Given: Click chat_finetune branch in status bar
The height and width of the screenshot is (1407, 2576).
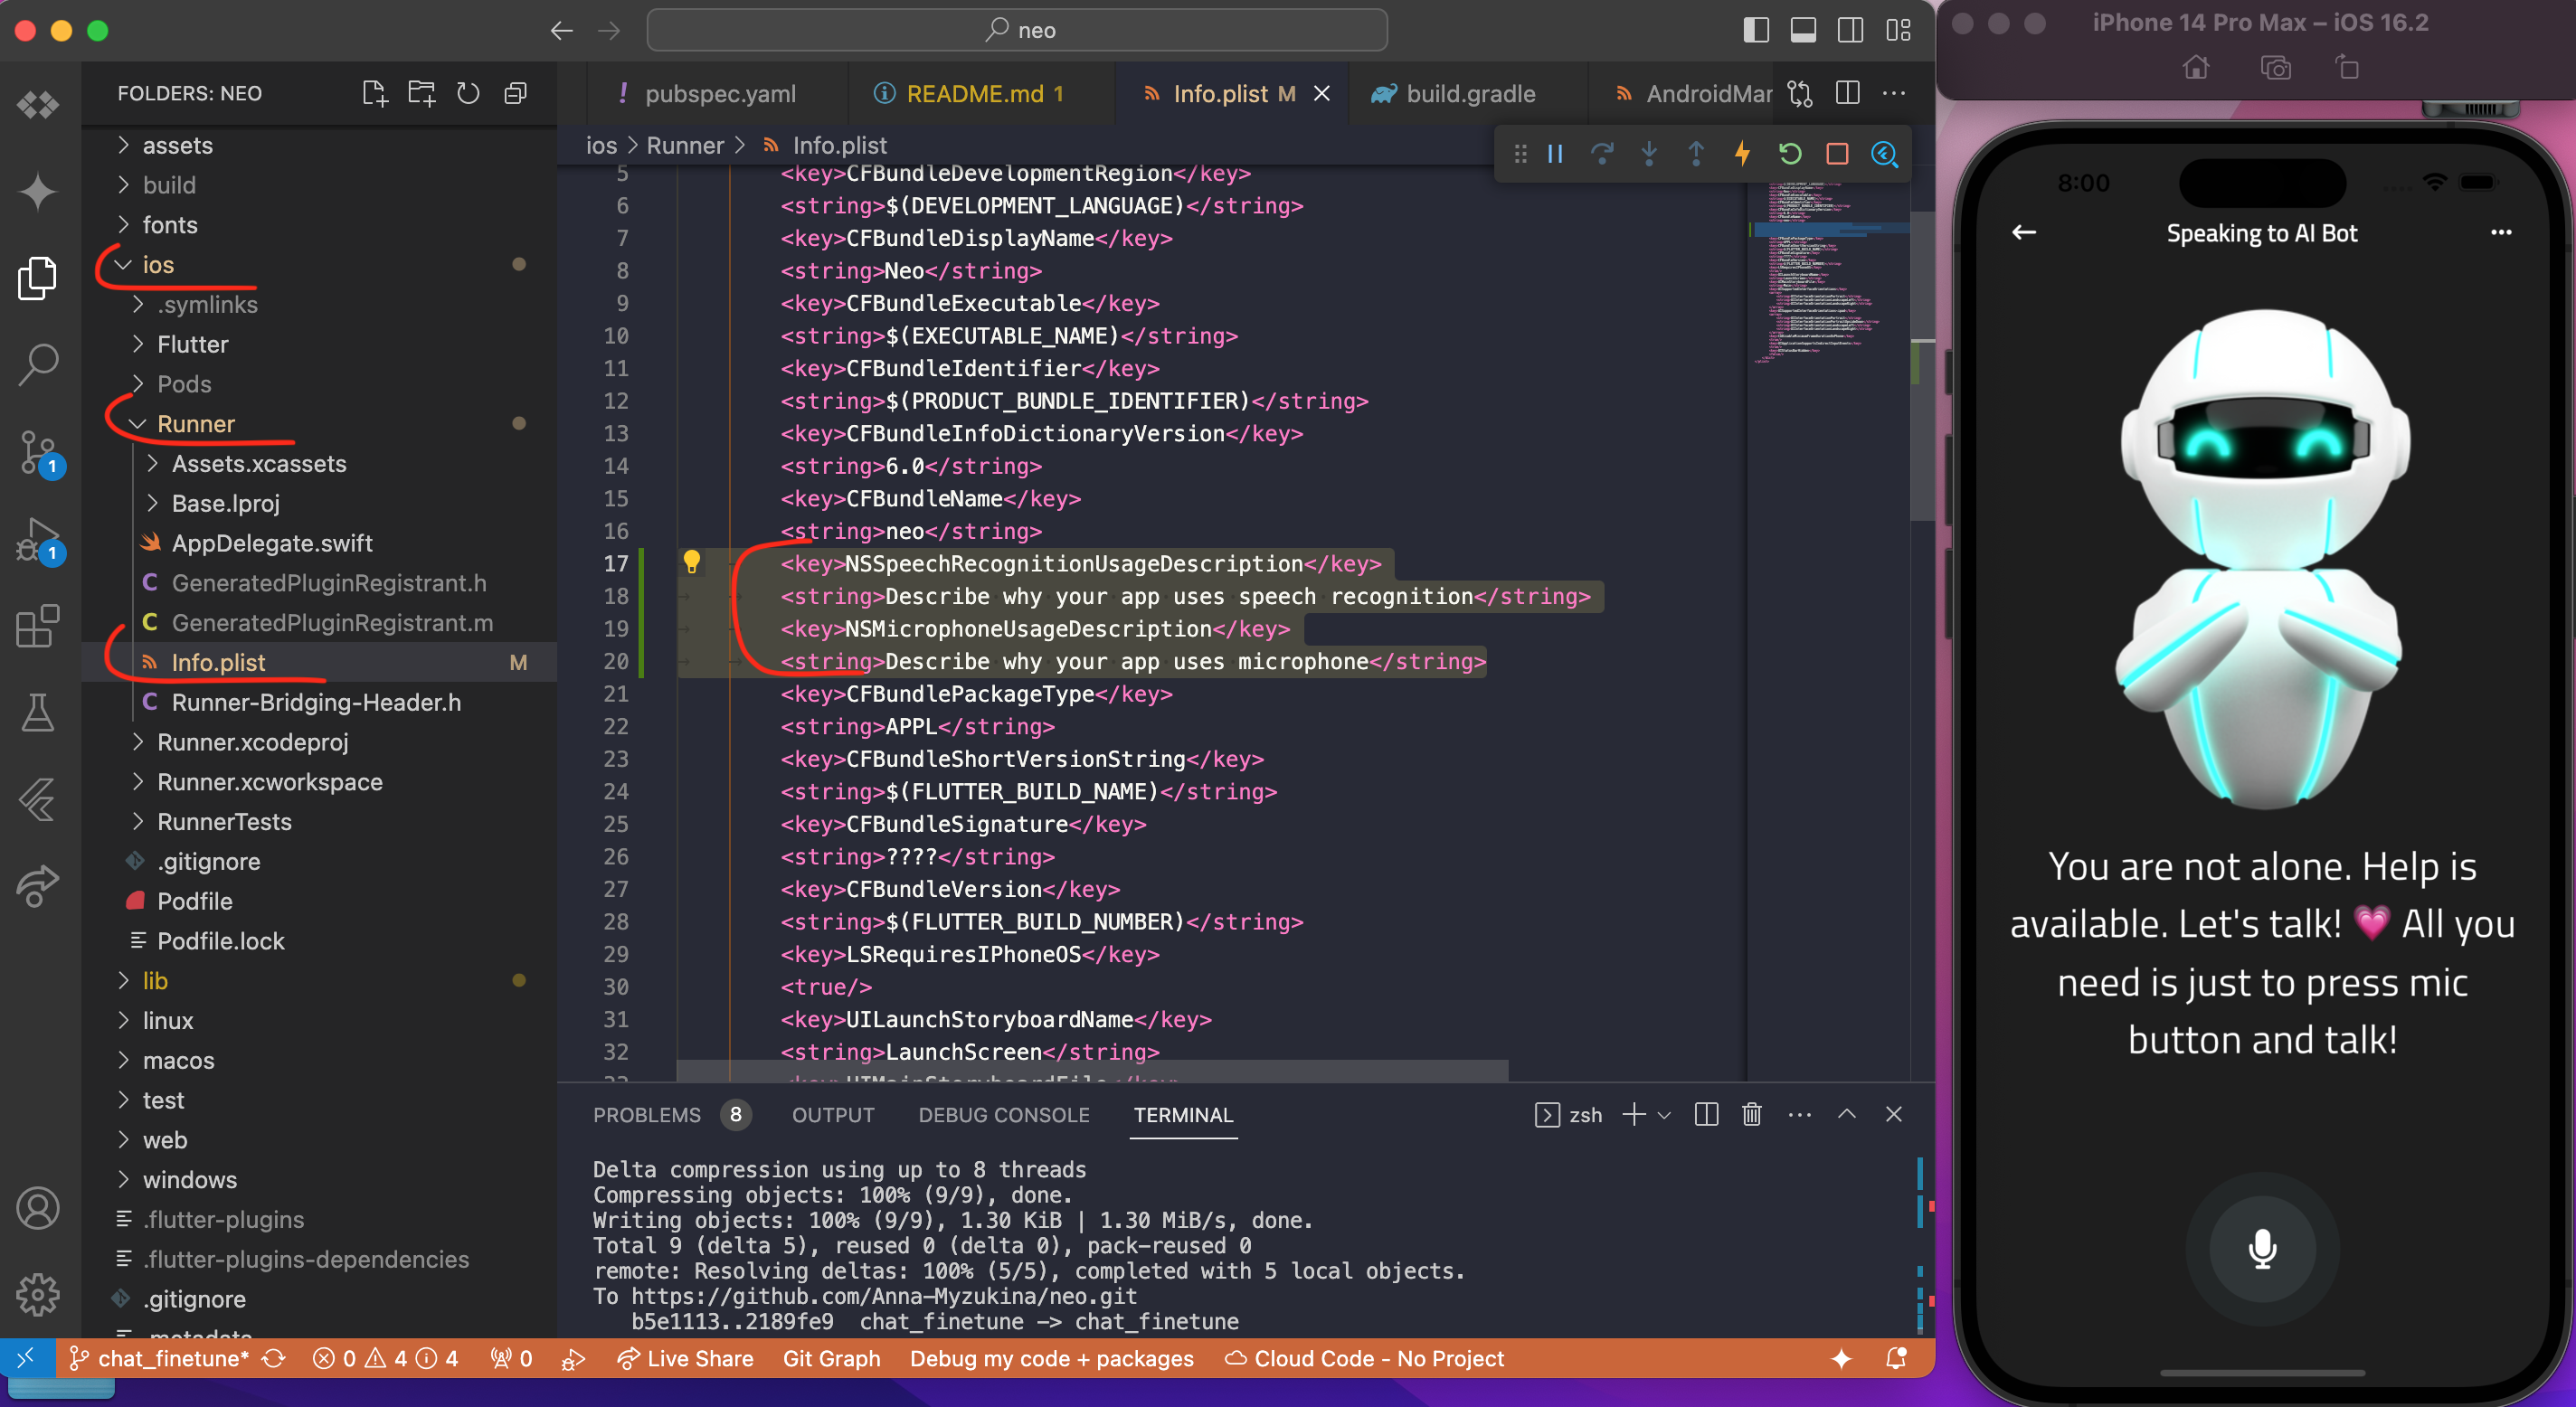Looking at the screenshot, I should tap(172, 1359).
